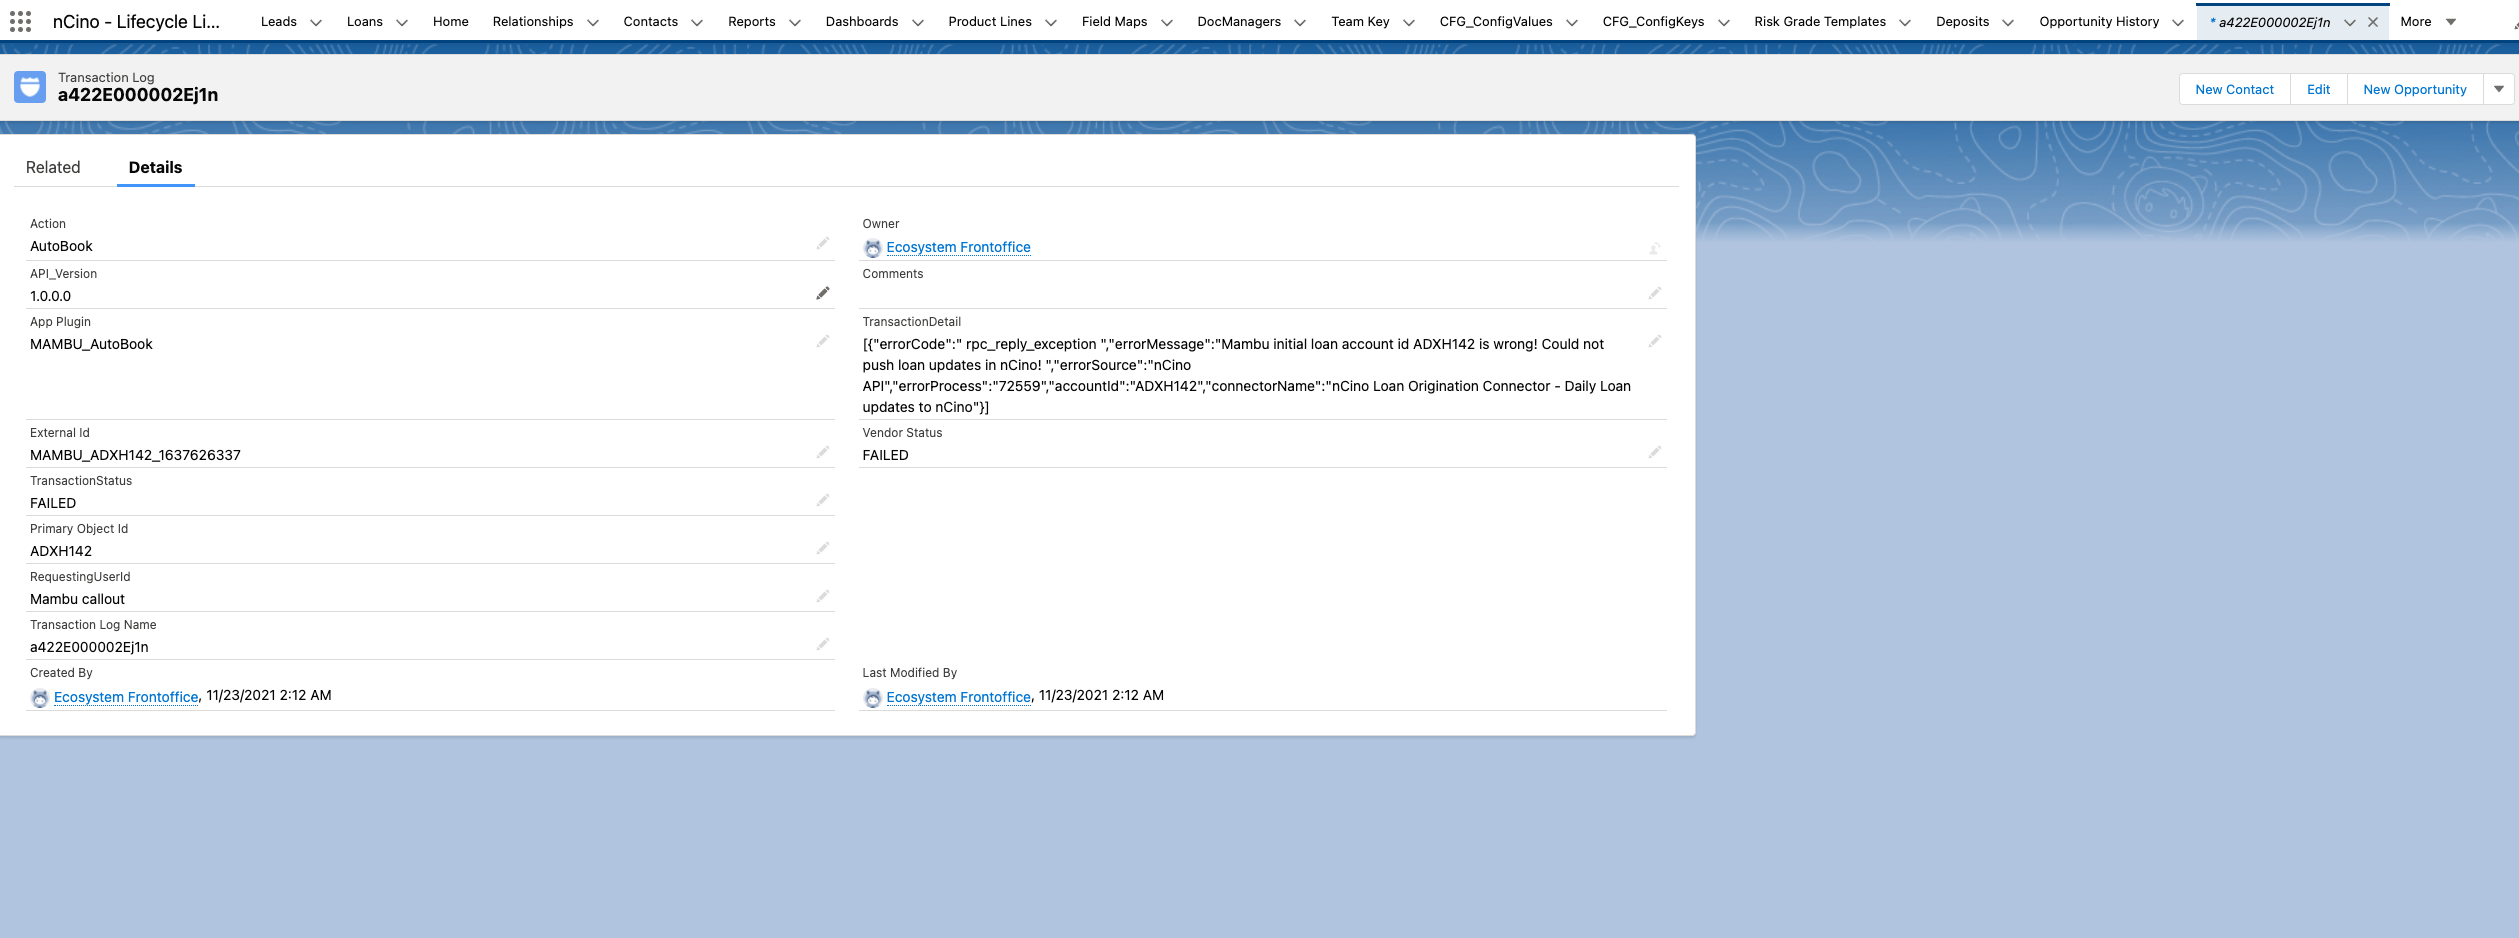Viewport: 2519px width, 938px height.
Task: Click the pencil icon beside API_Version
Action: (x=823, y=292)
